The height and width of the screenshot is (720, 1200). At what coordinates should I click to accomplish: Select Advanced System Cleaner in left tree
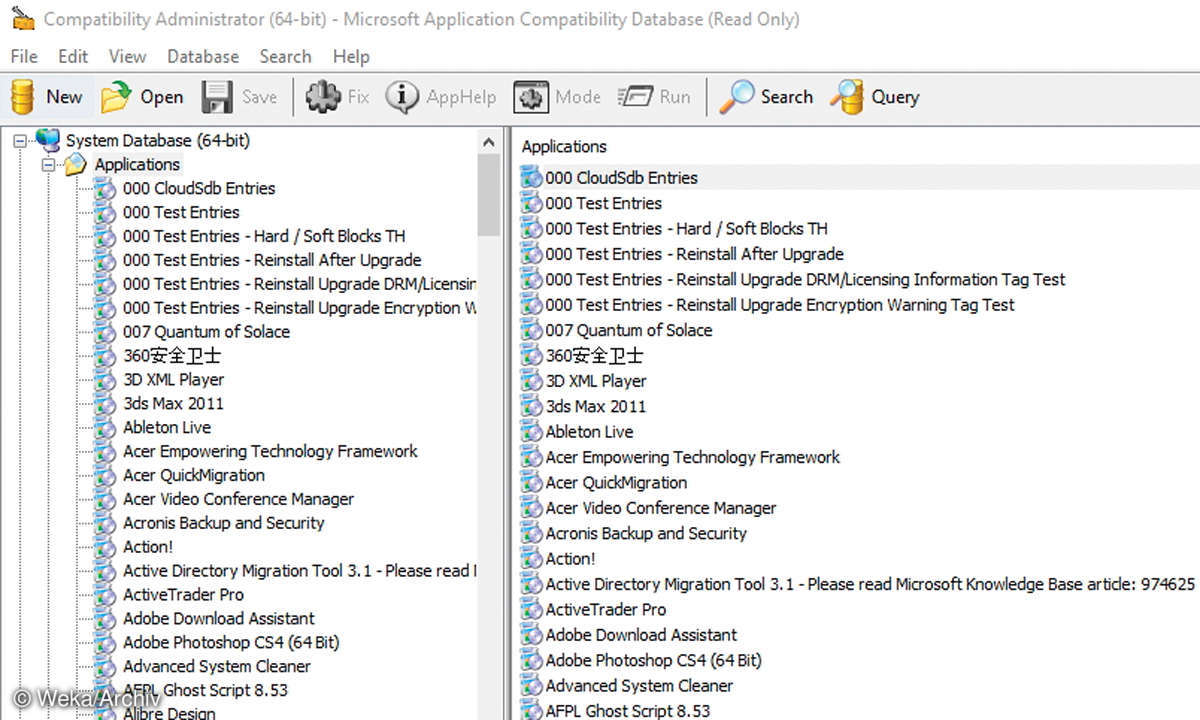216,667
